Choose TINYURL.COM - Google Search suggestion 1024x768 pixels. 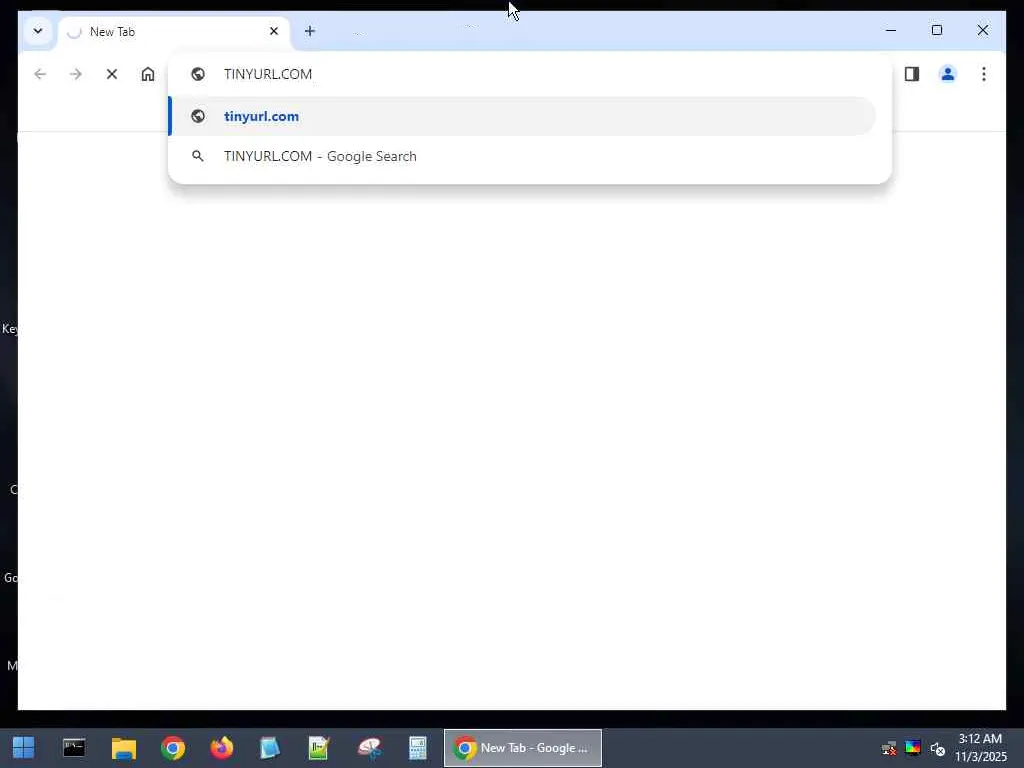pos(522,156)
